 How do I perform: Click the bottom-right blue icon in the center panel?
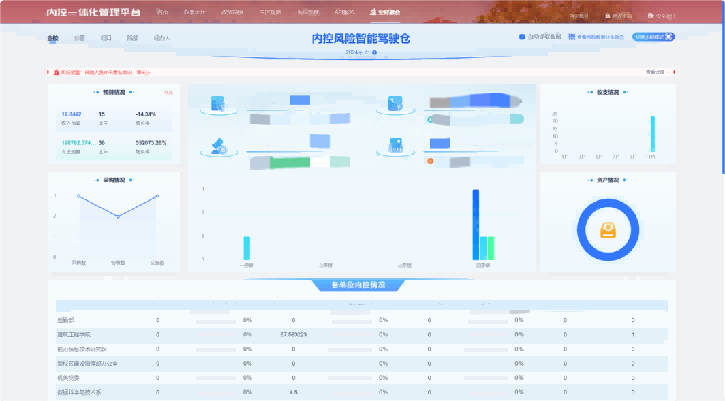395,147
